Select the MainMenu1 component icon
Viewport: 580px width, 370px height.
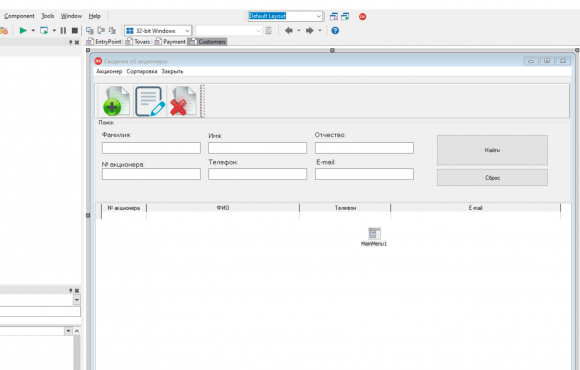pyautogui.click(x=374, y=233)
